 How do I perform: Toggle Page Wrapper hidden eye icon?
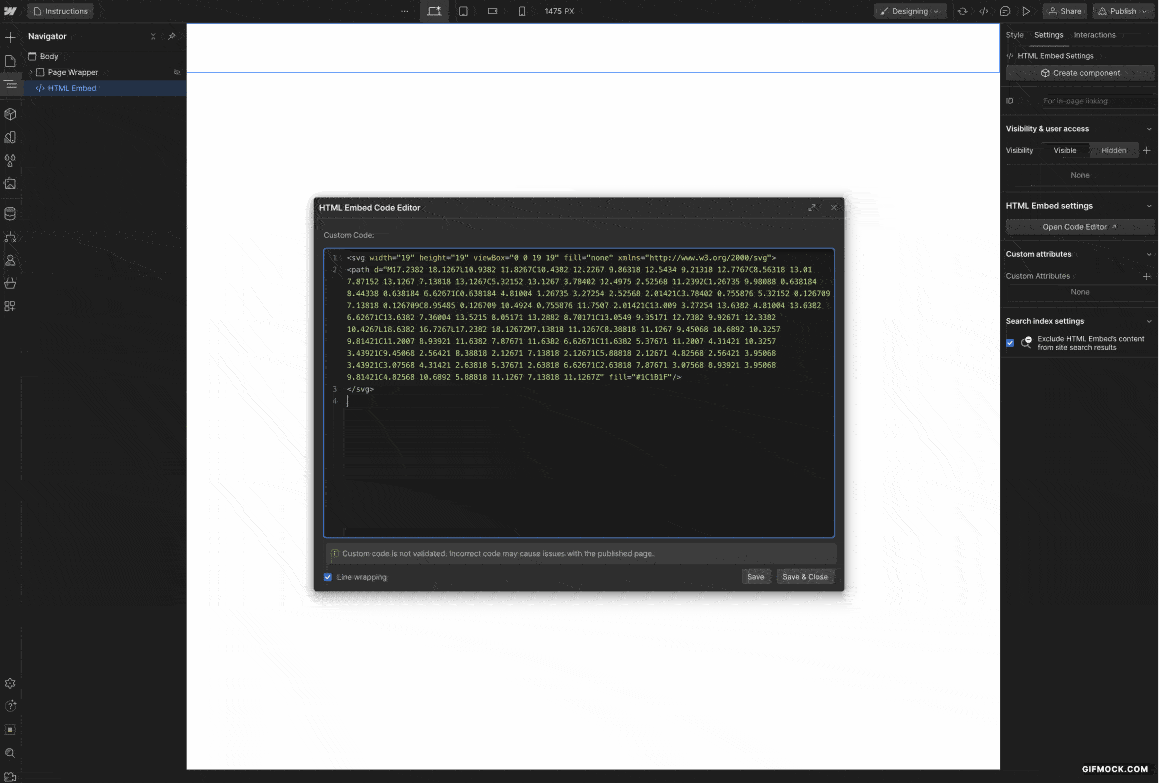[x=177, y=72]
